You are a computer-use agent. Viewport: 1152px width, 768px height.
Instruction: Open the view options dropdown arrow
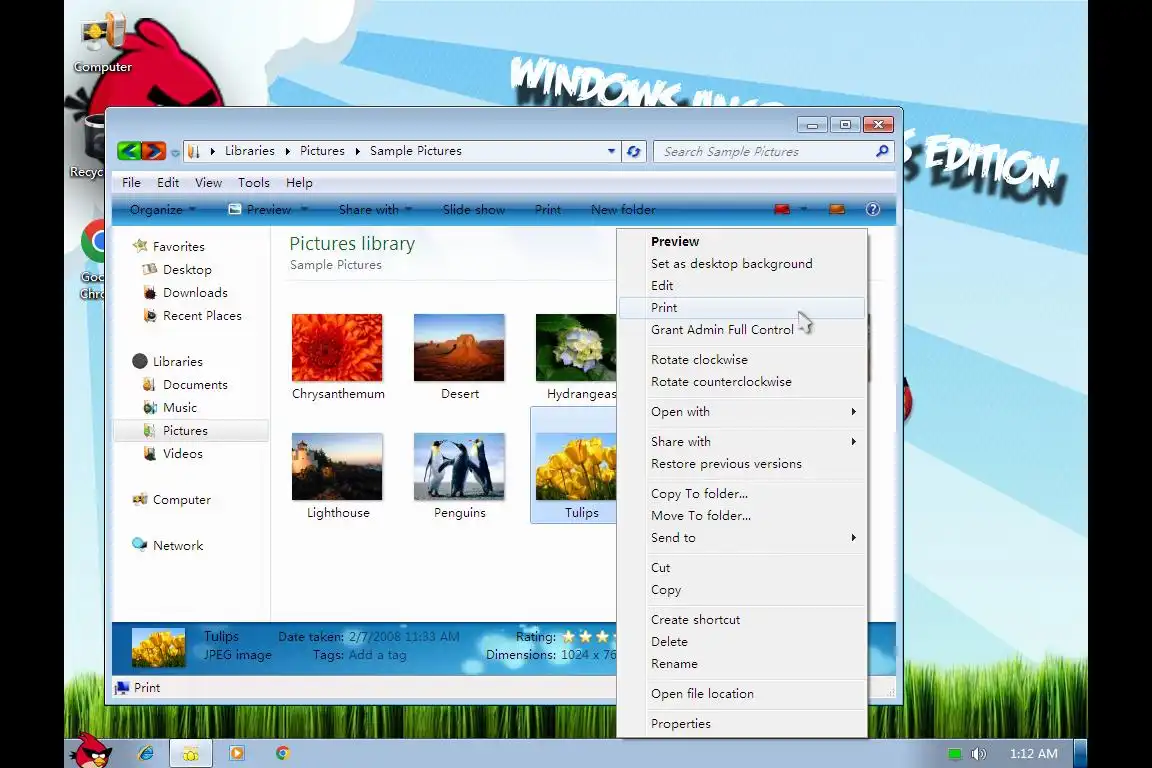pos(804,209)
